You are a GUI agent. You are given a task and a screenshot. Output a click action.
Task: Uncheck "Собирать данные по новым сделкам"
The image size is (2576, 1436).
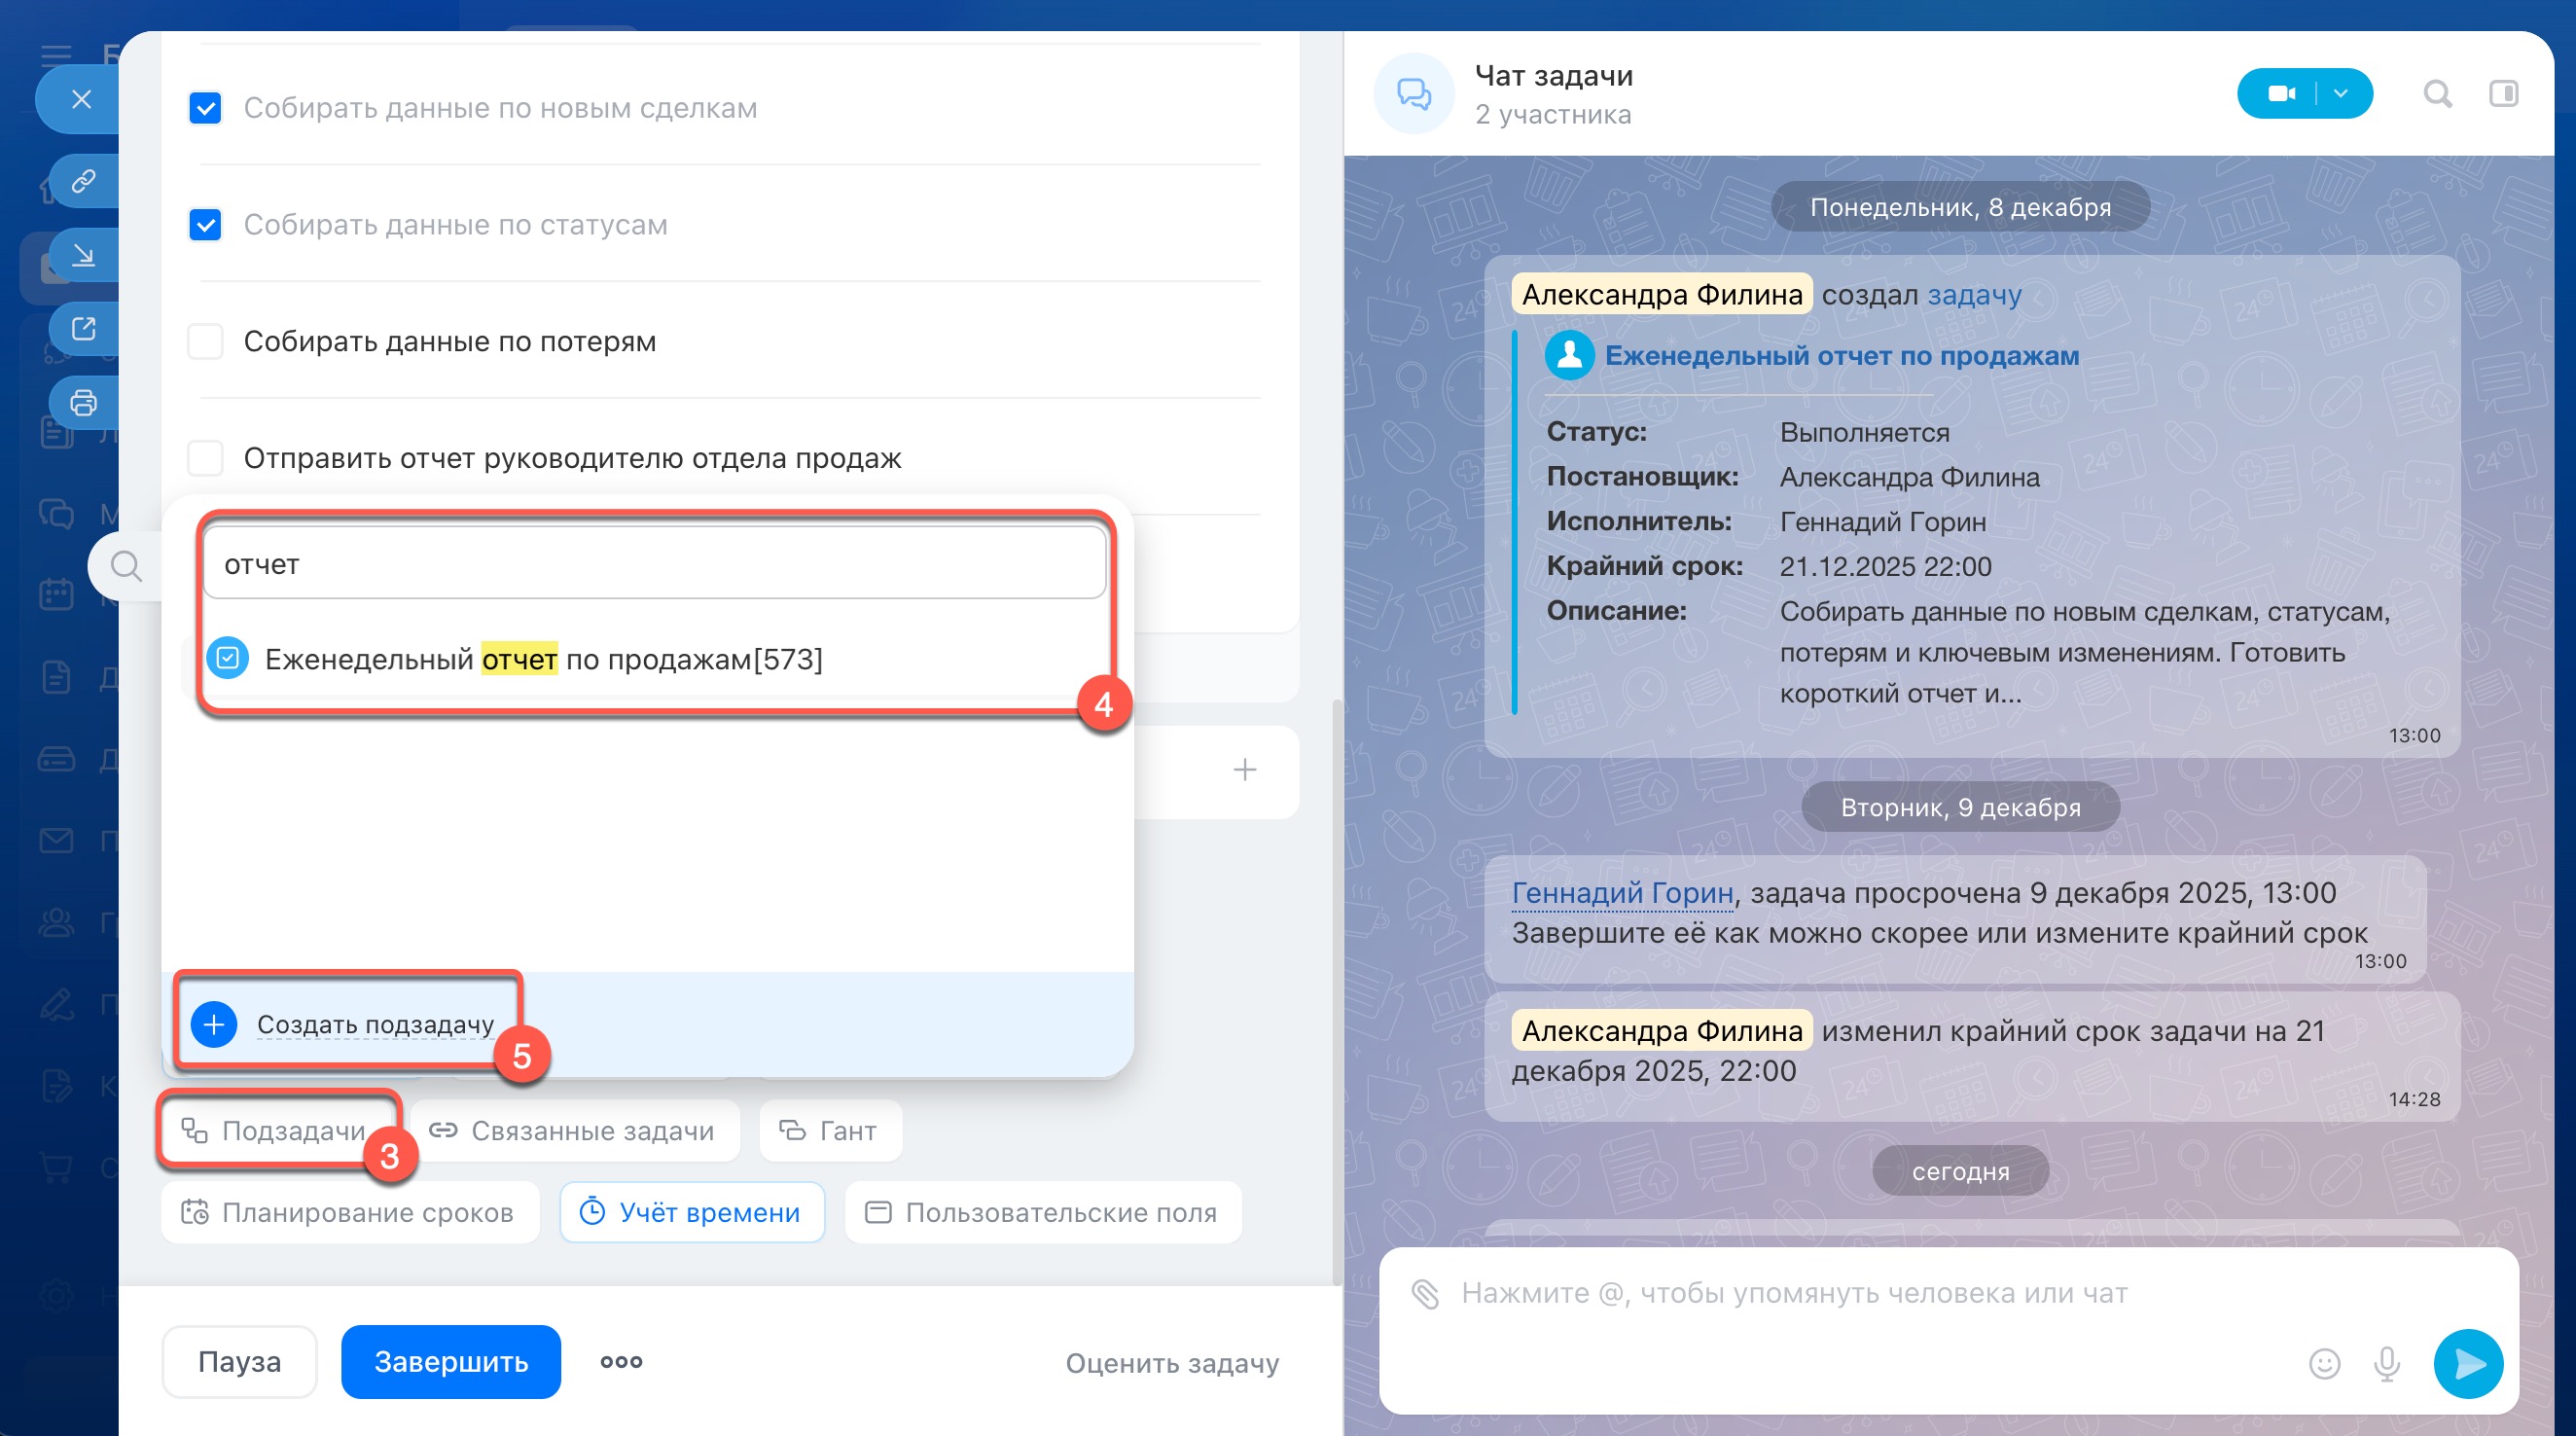206,108
